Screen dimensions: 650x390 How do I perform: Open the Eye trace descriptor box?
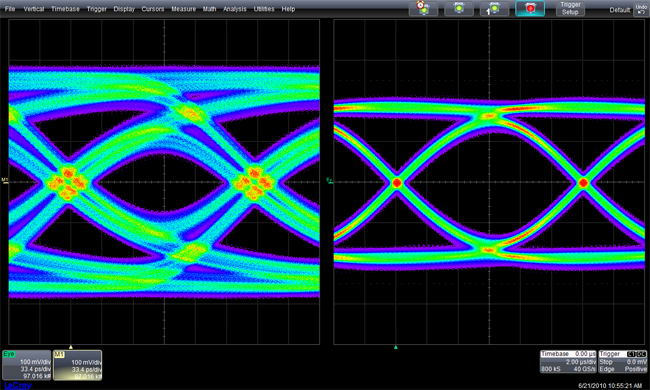point(27,365)
